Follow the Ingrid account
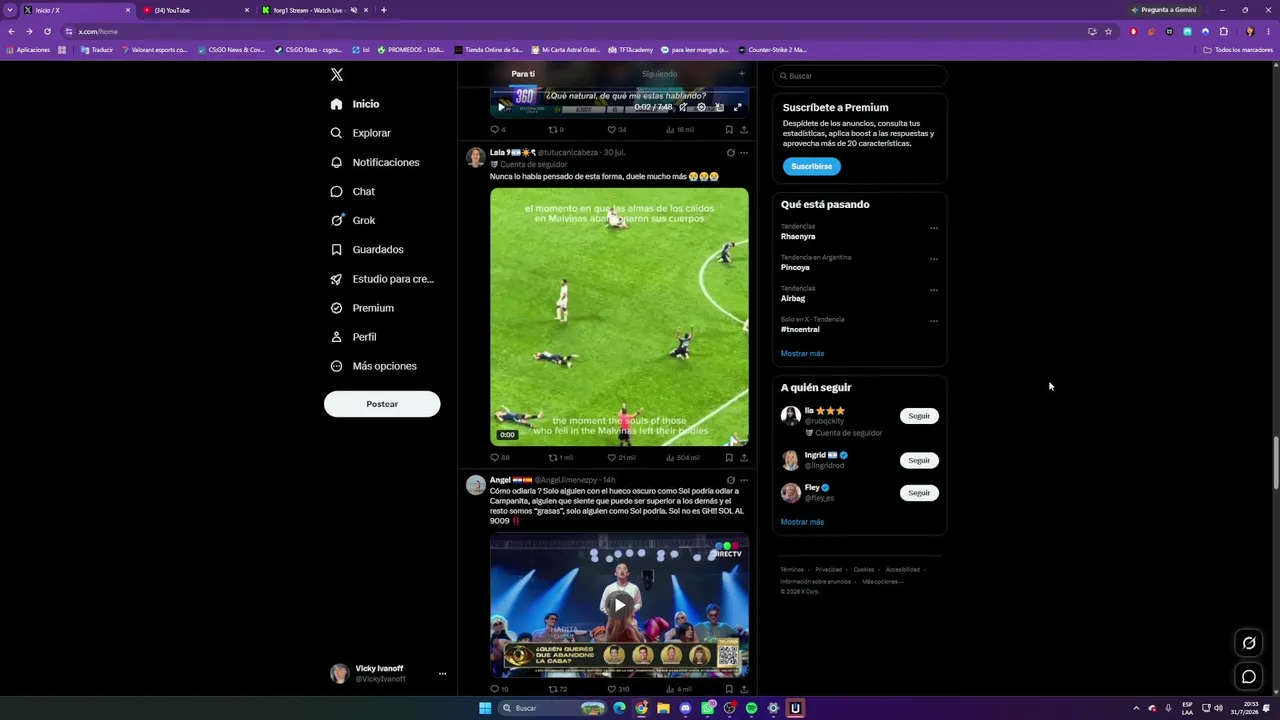1280x720 pixels. (x=919, y=460)
